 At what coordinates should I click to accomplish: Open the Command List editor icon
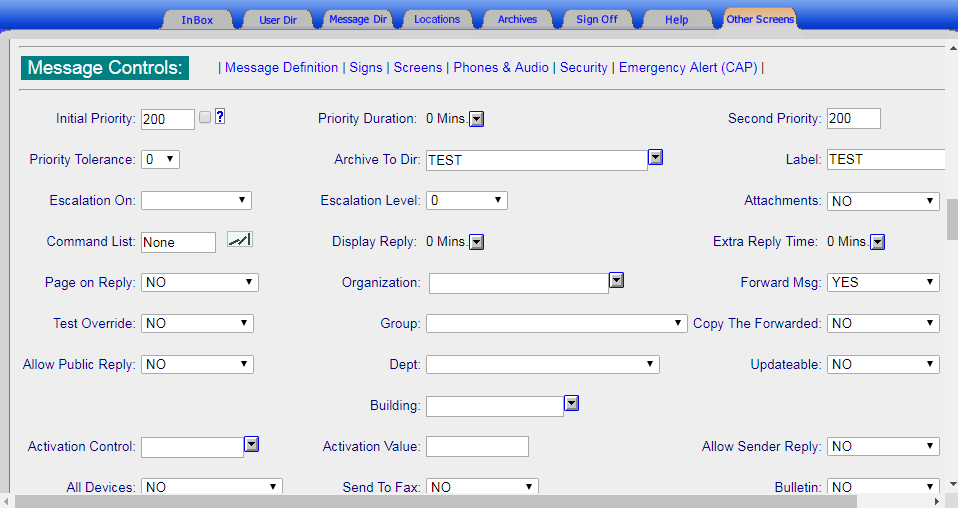[240, 240]
